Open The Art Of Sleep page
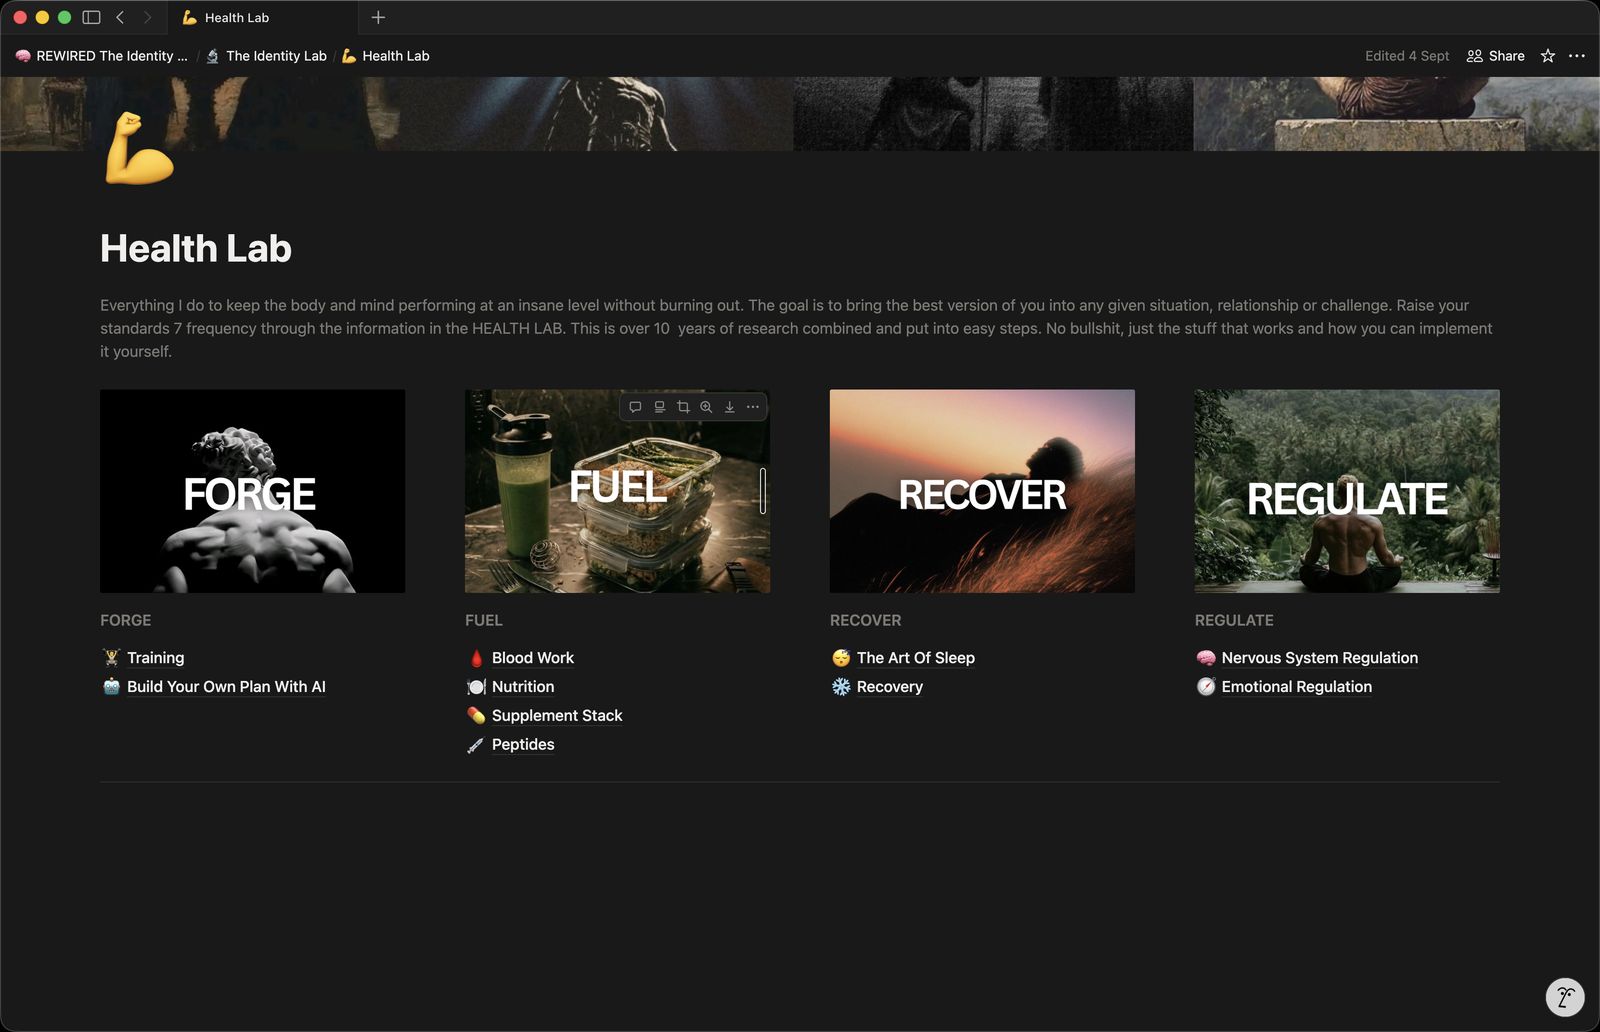The image size is (1600, 1032). tap(903, 658)
